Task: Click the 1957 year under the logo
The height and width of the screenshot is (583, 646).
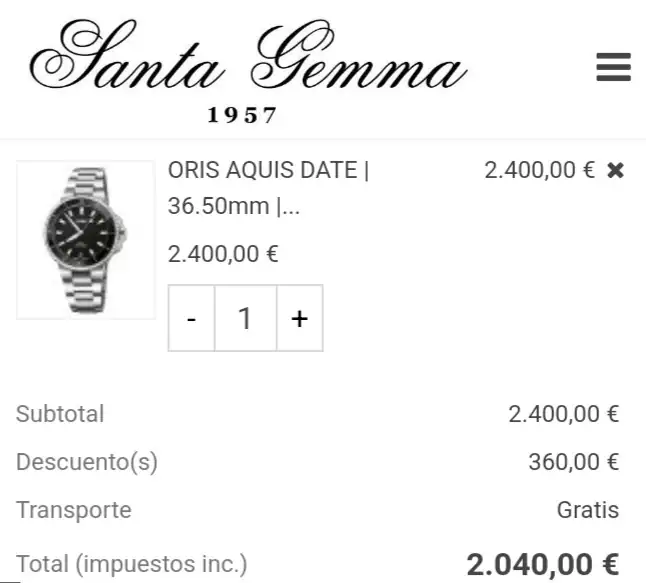Action: click(x=242, y=115)
